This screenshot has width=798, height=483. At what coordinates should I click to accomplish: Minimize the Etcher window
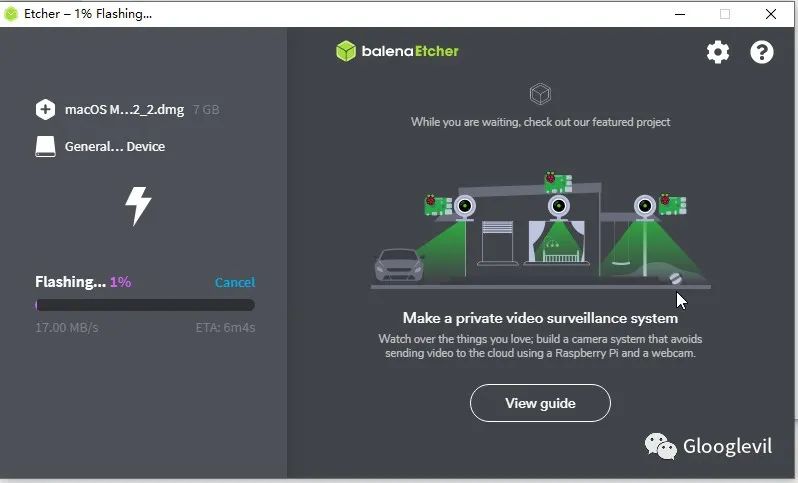pyautogui.click(x=680, y=14)
